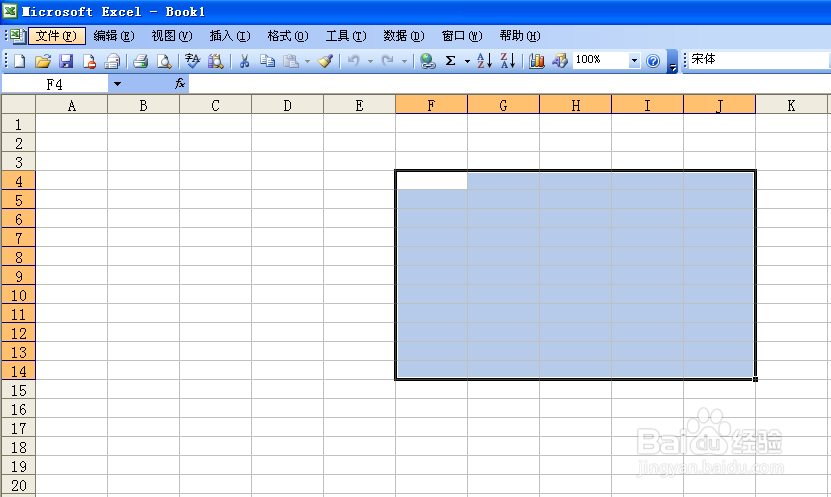Open Print Preview with the magnifier page icon
Screen dimensions: 831x497
pyautogui.click(x=164, y=61)
